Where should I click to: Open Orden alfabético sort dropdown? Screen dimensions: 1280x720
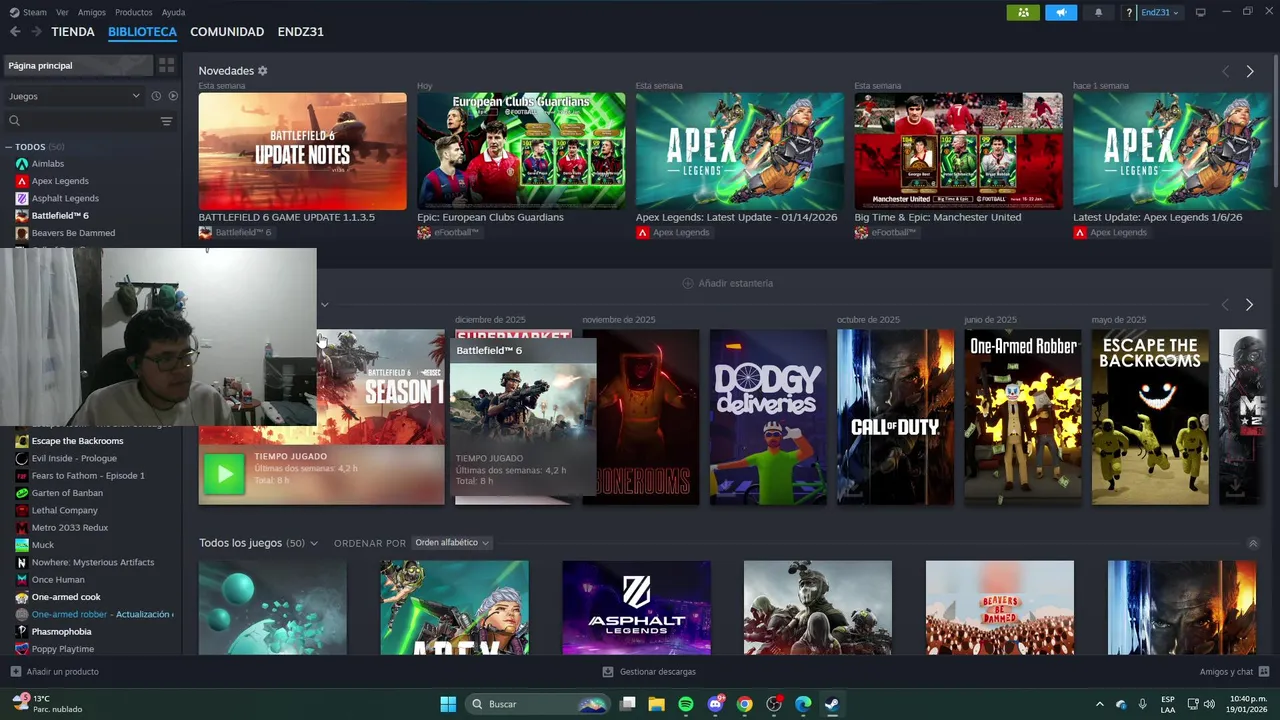[x=452, y=543]
